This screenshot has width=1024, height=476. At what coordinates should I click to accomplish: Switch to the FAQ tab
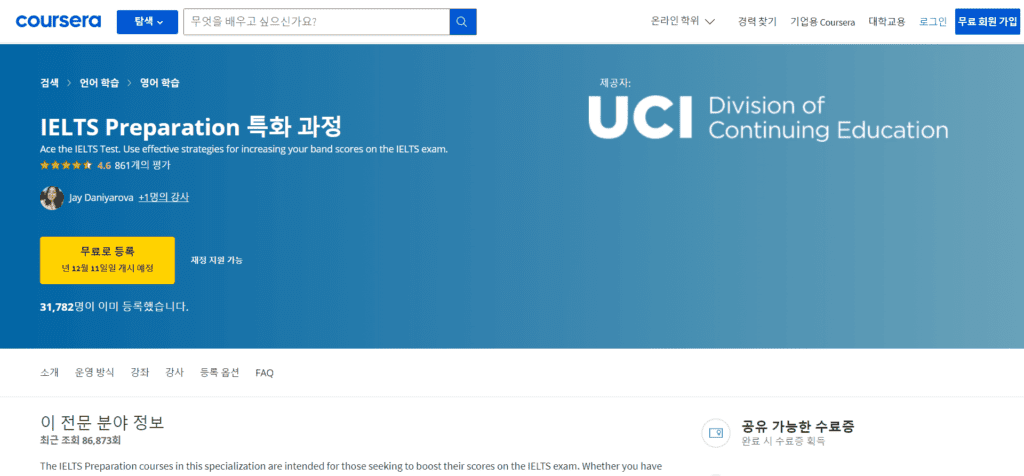(x=264, y=373)
